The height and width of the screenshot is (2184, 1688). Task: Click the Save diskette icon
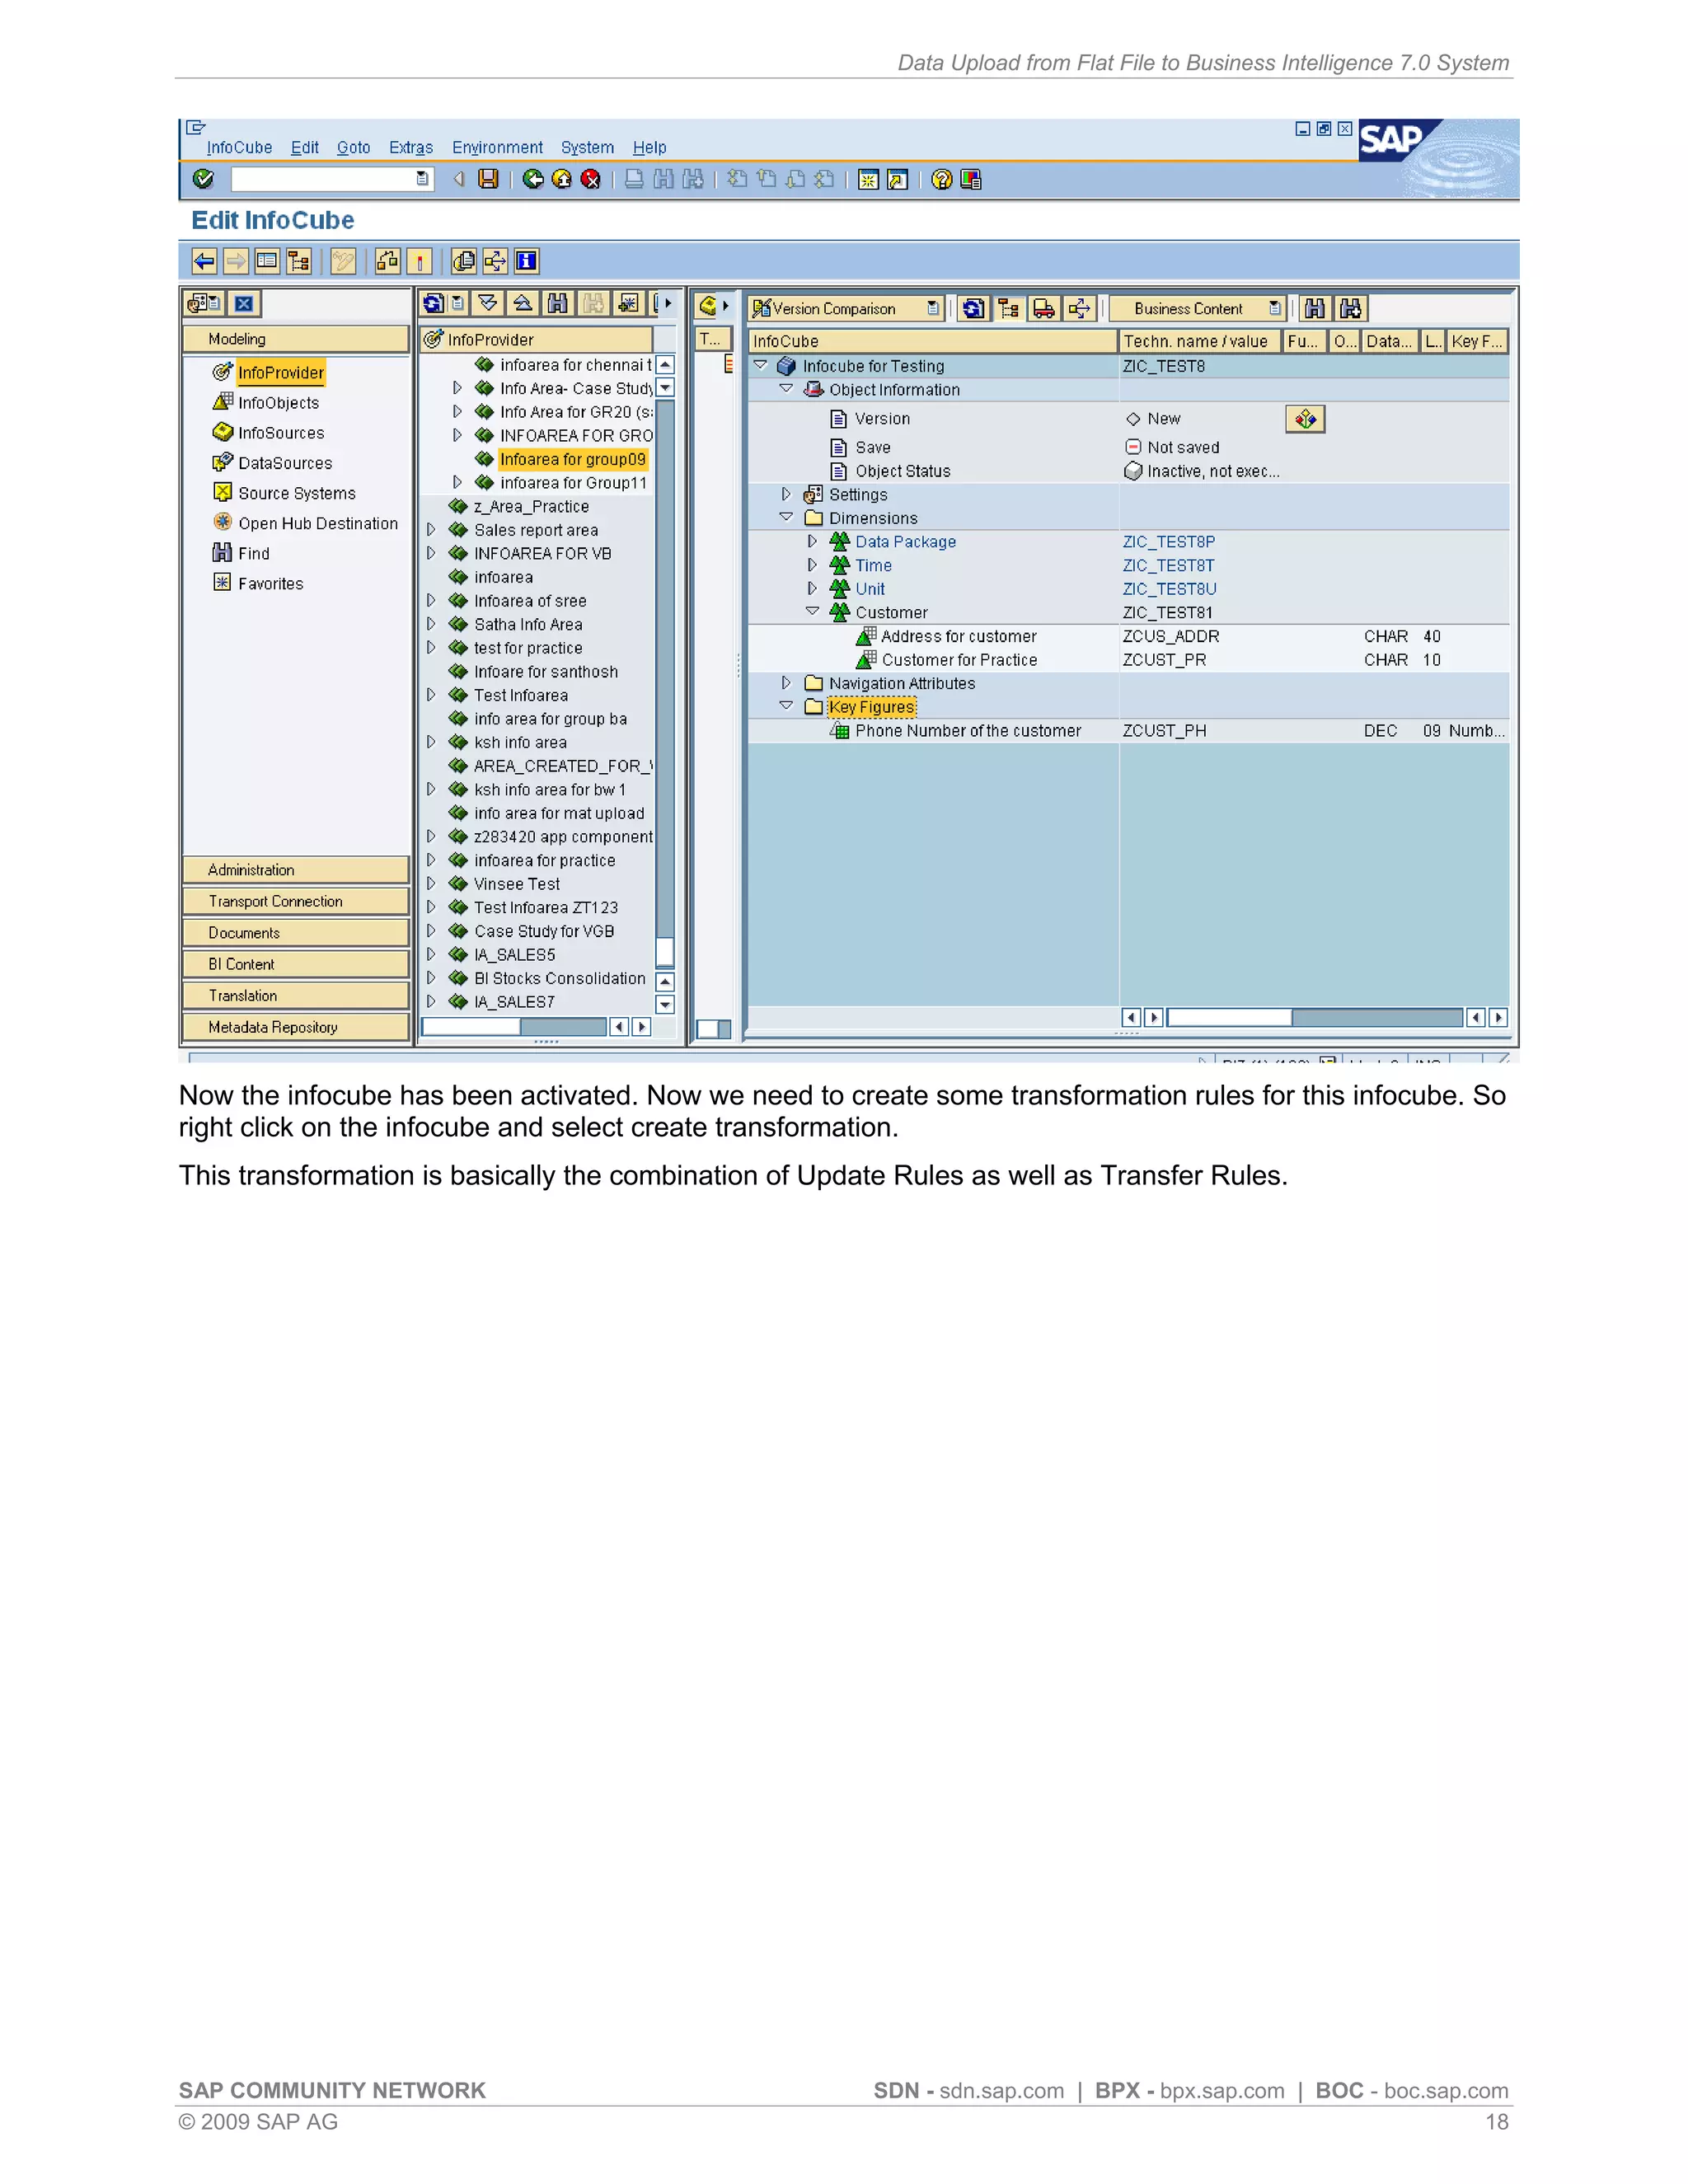(x=488, y=179)
